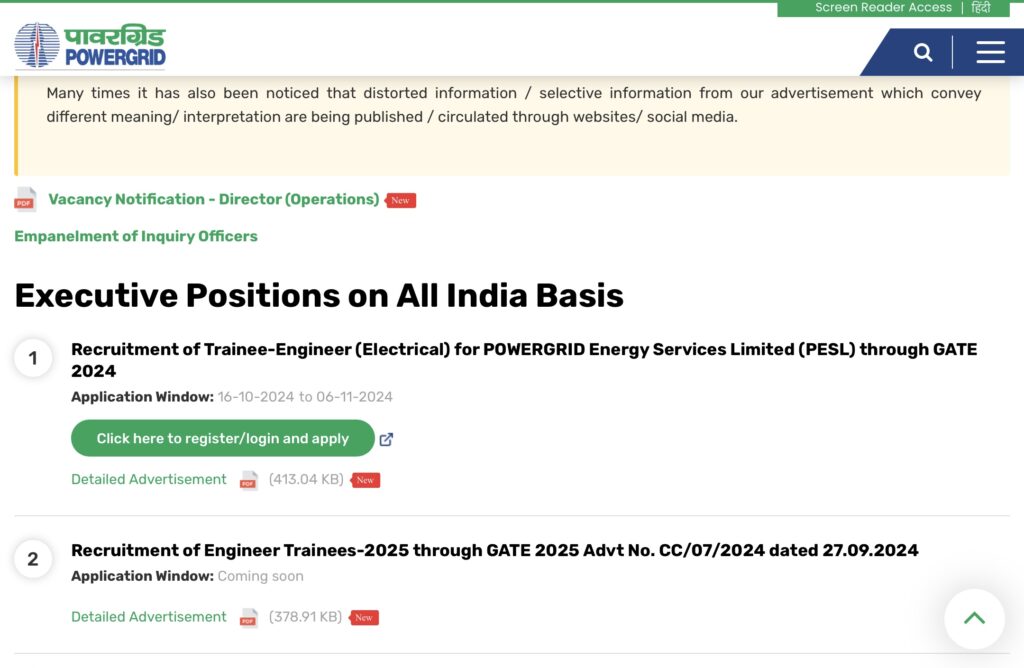
Task: Click the (413.04 KB) file size text
Action: coord(306,479)
